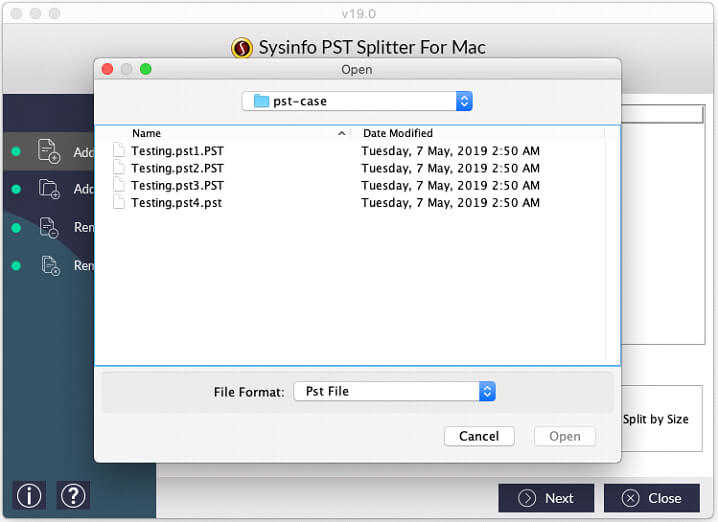Click the Remove File sidebar icon
Screen dimensions: 718x522
pyautogui.click(x=49, y=227)
